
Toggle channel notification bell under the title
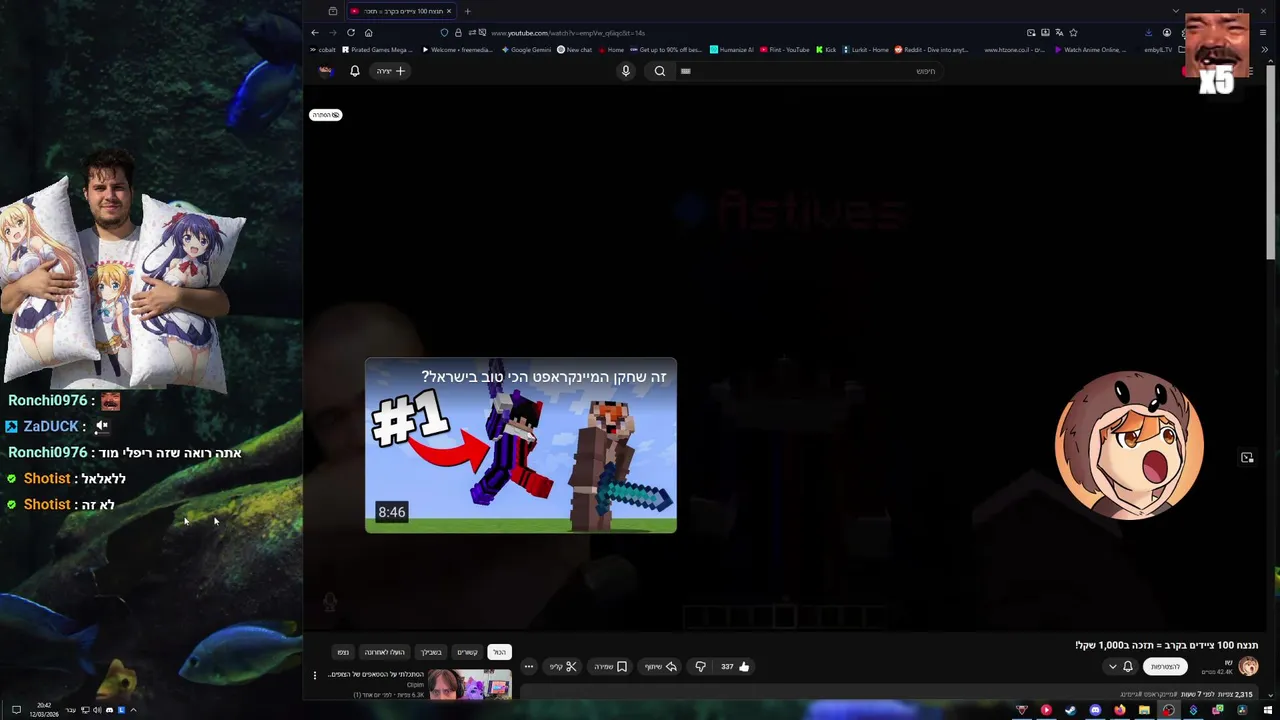tap(1127, 666)
